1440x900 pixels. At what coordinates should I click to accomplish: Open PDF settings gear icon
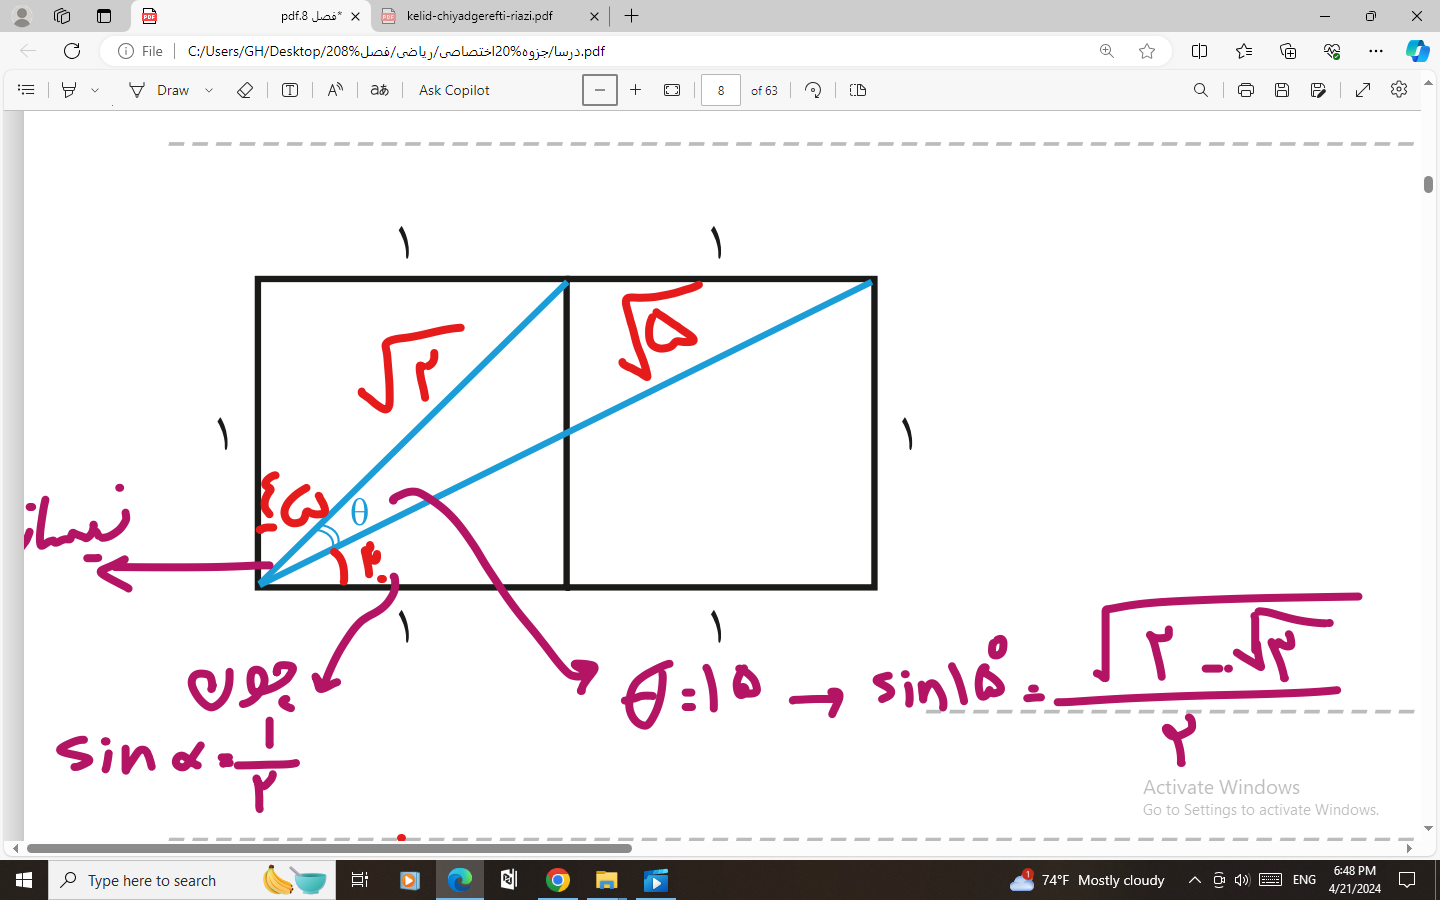pos(1399,90)
